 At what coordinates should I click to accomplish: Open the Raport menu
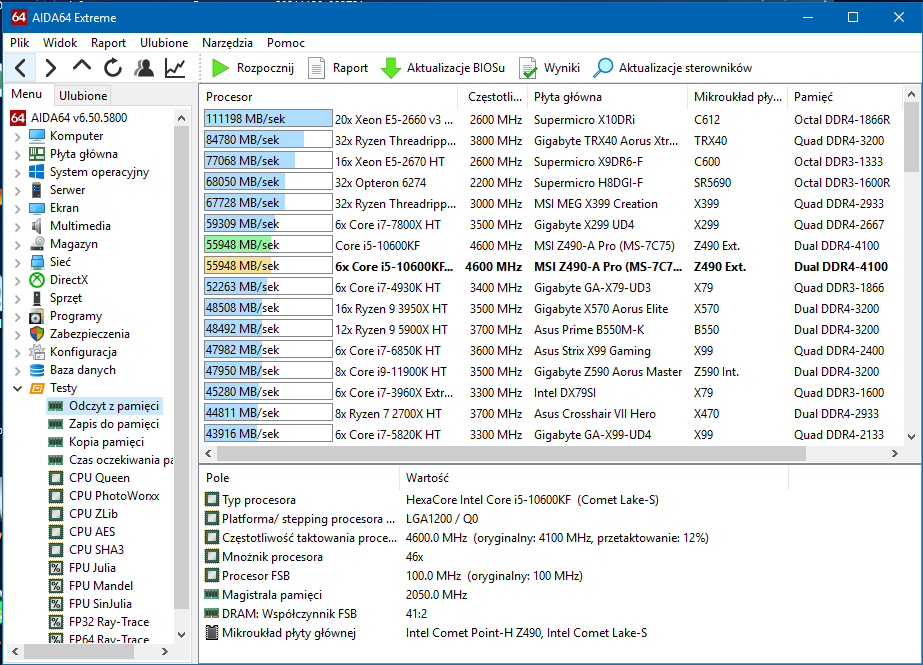pos(108,43)
